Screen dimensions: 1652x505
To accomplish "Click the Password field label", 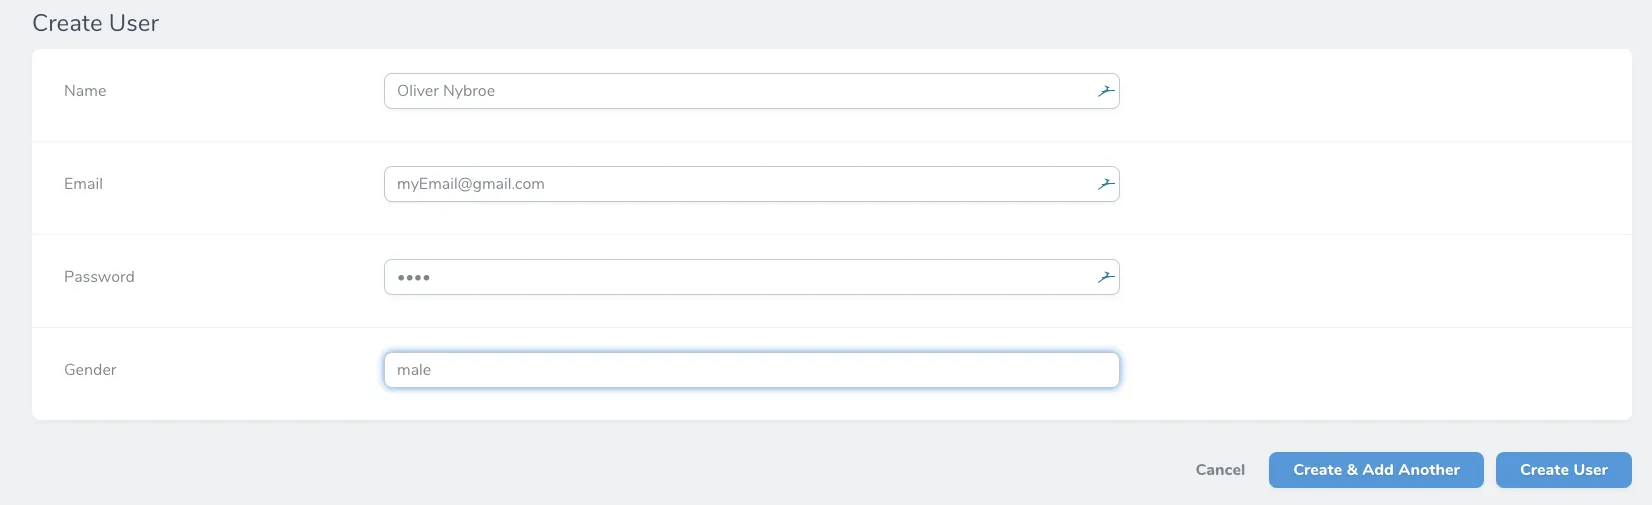I will pos(99,277).
